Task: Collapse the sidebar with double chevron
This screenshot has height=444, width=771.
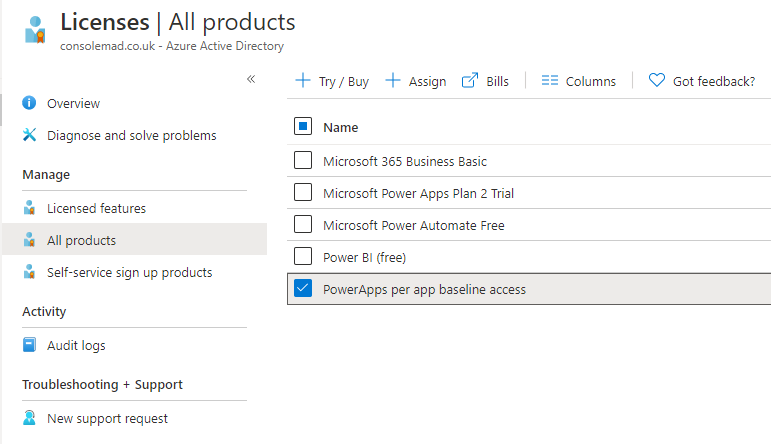Action: click(x=251, y=79)
